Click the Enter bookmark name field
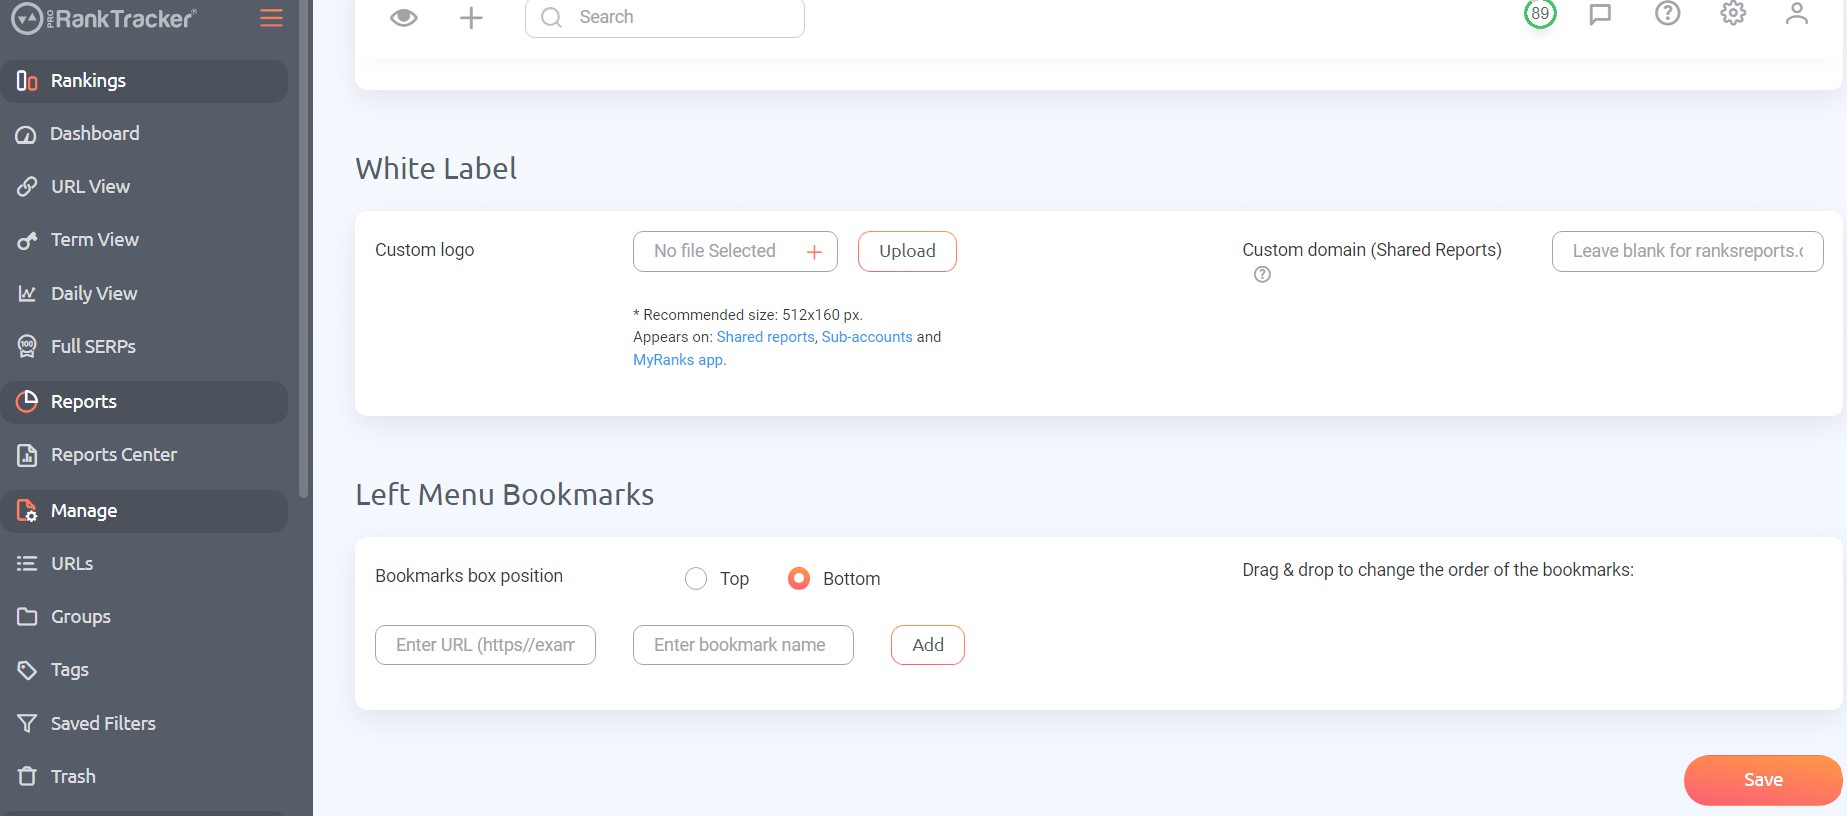The height and width of the screenshot is (816, 1847). tap(743, 645)
